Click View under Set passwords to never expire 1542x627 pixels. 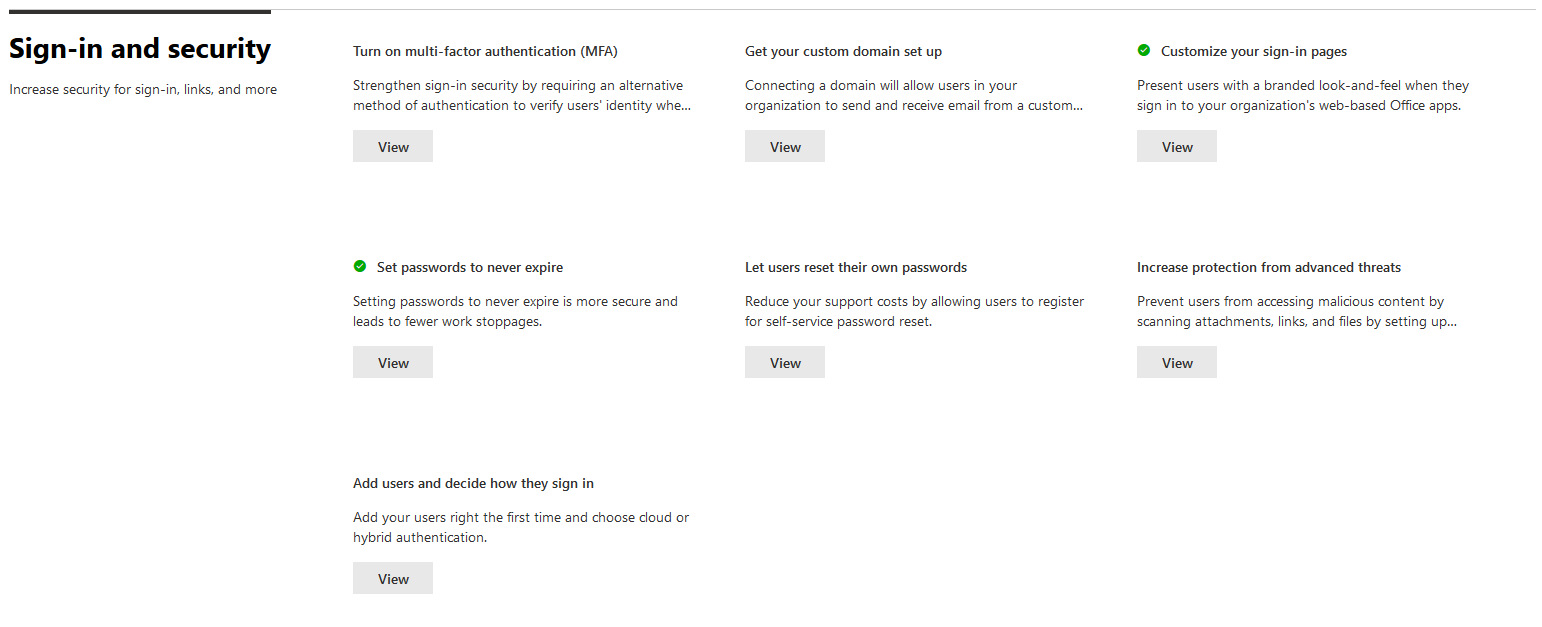(393, 362)
